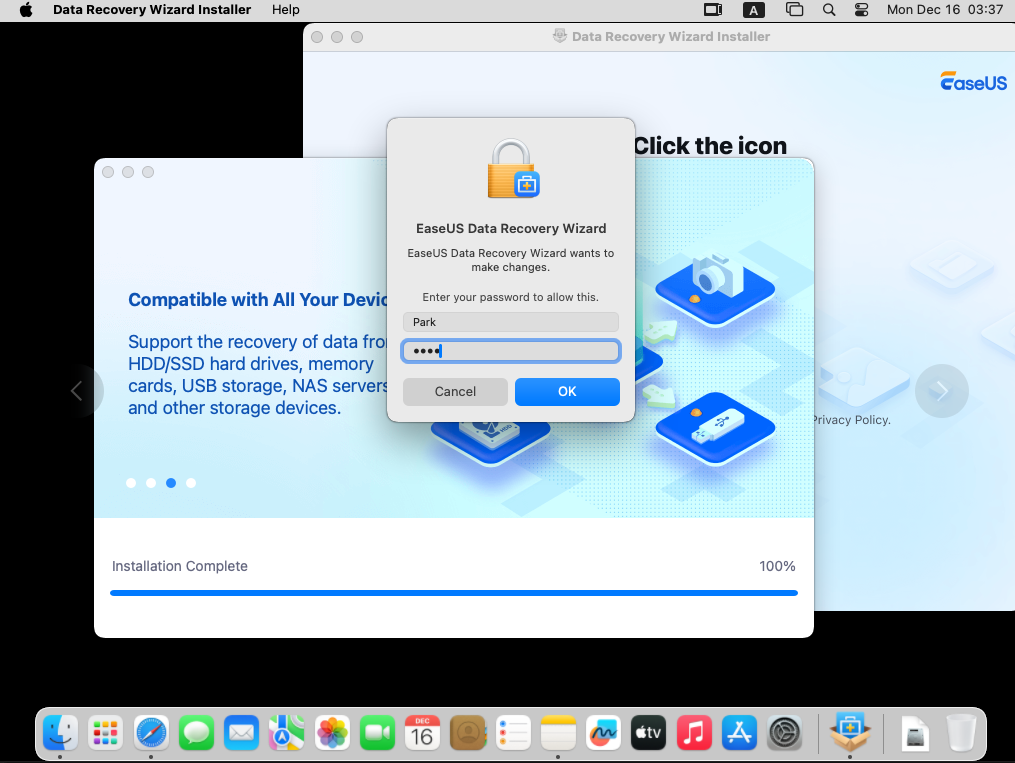
Task: Show date and time Mon Dec 16
Action: [944, 10]
